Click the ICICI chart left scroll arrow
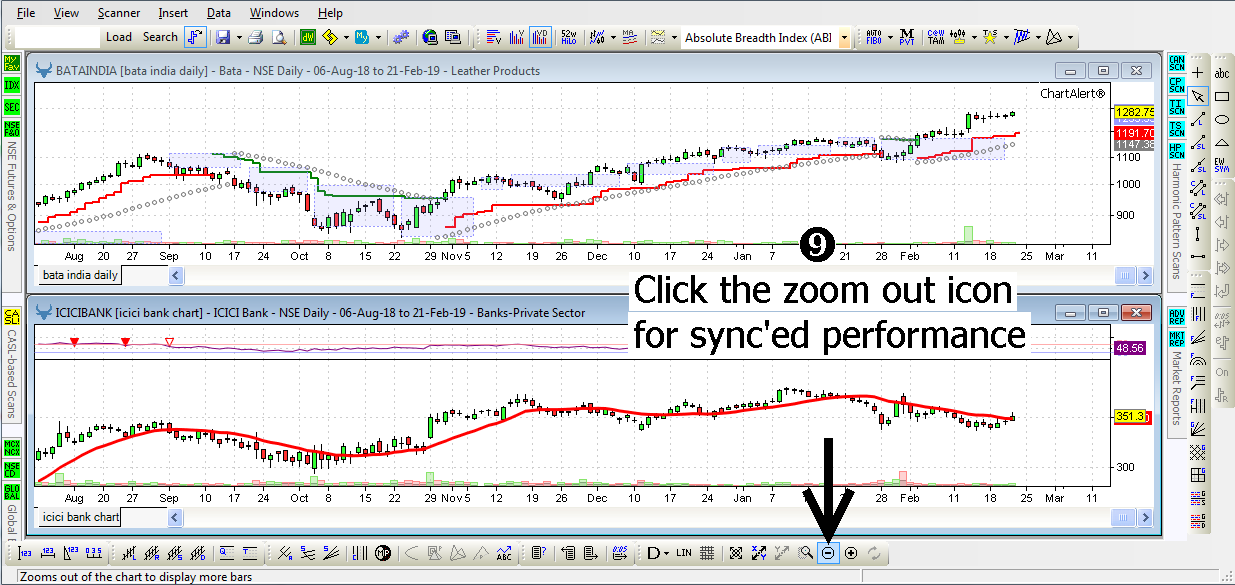 (x=175, y=517)
